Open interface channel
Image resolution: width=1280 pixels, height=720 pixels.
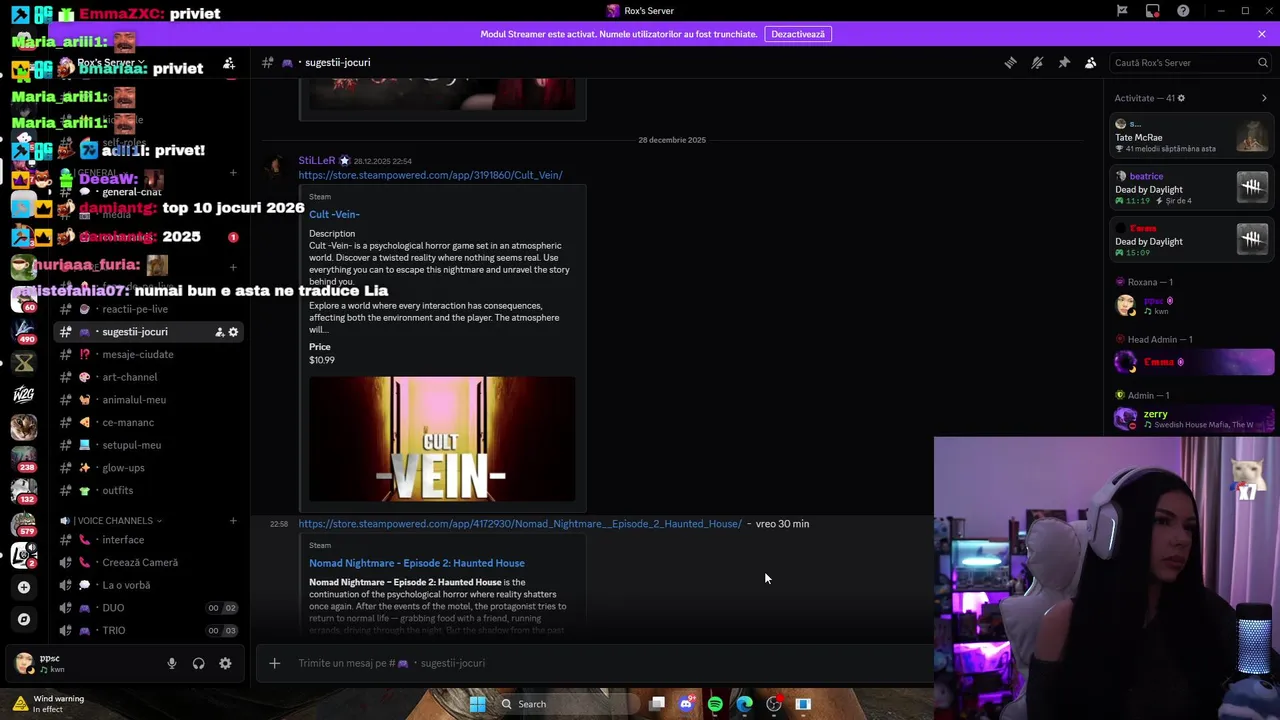coord(148,540)
